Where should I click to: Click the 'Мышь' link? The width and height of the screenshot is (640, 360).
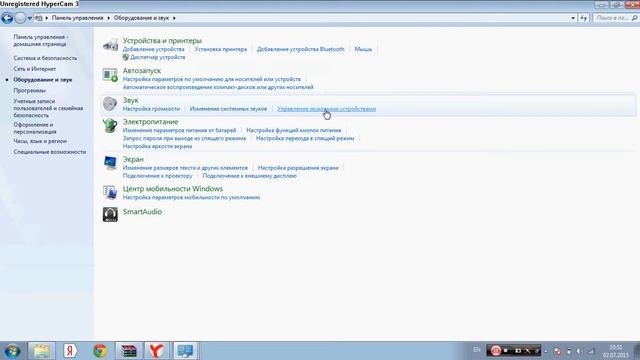[363, 49]
